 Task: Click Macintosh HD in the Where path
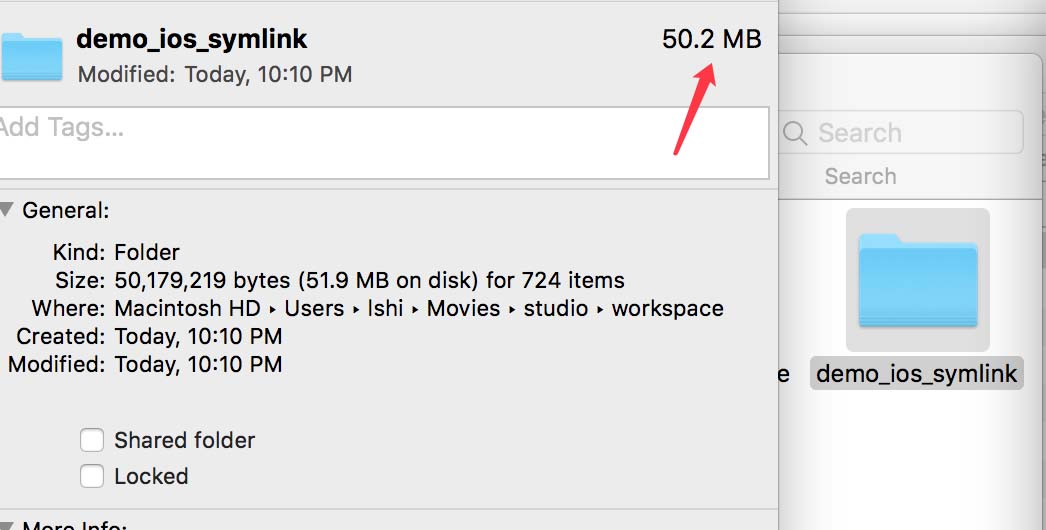click(x=187, y=308)
